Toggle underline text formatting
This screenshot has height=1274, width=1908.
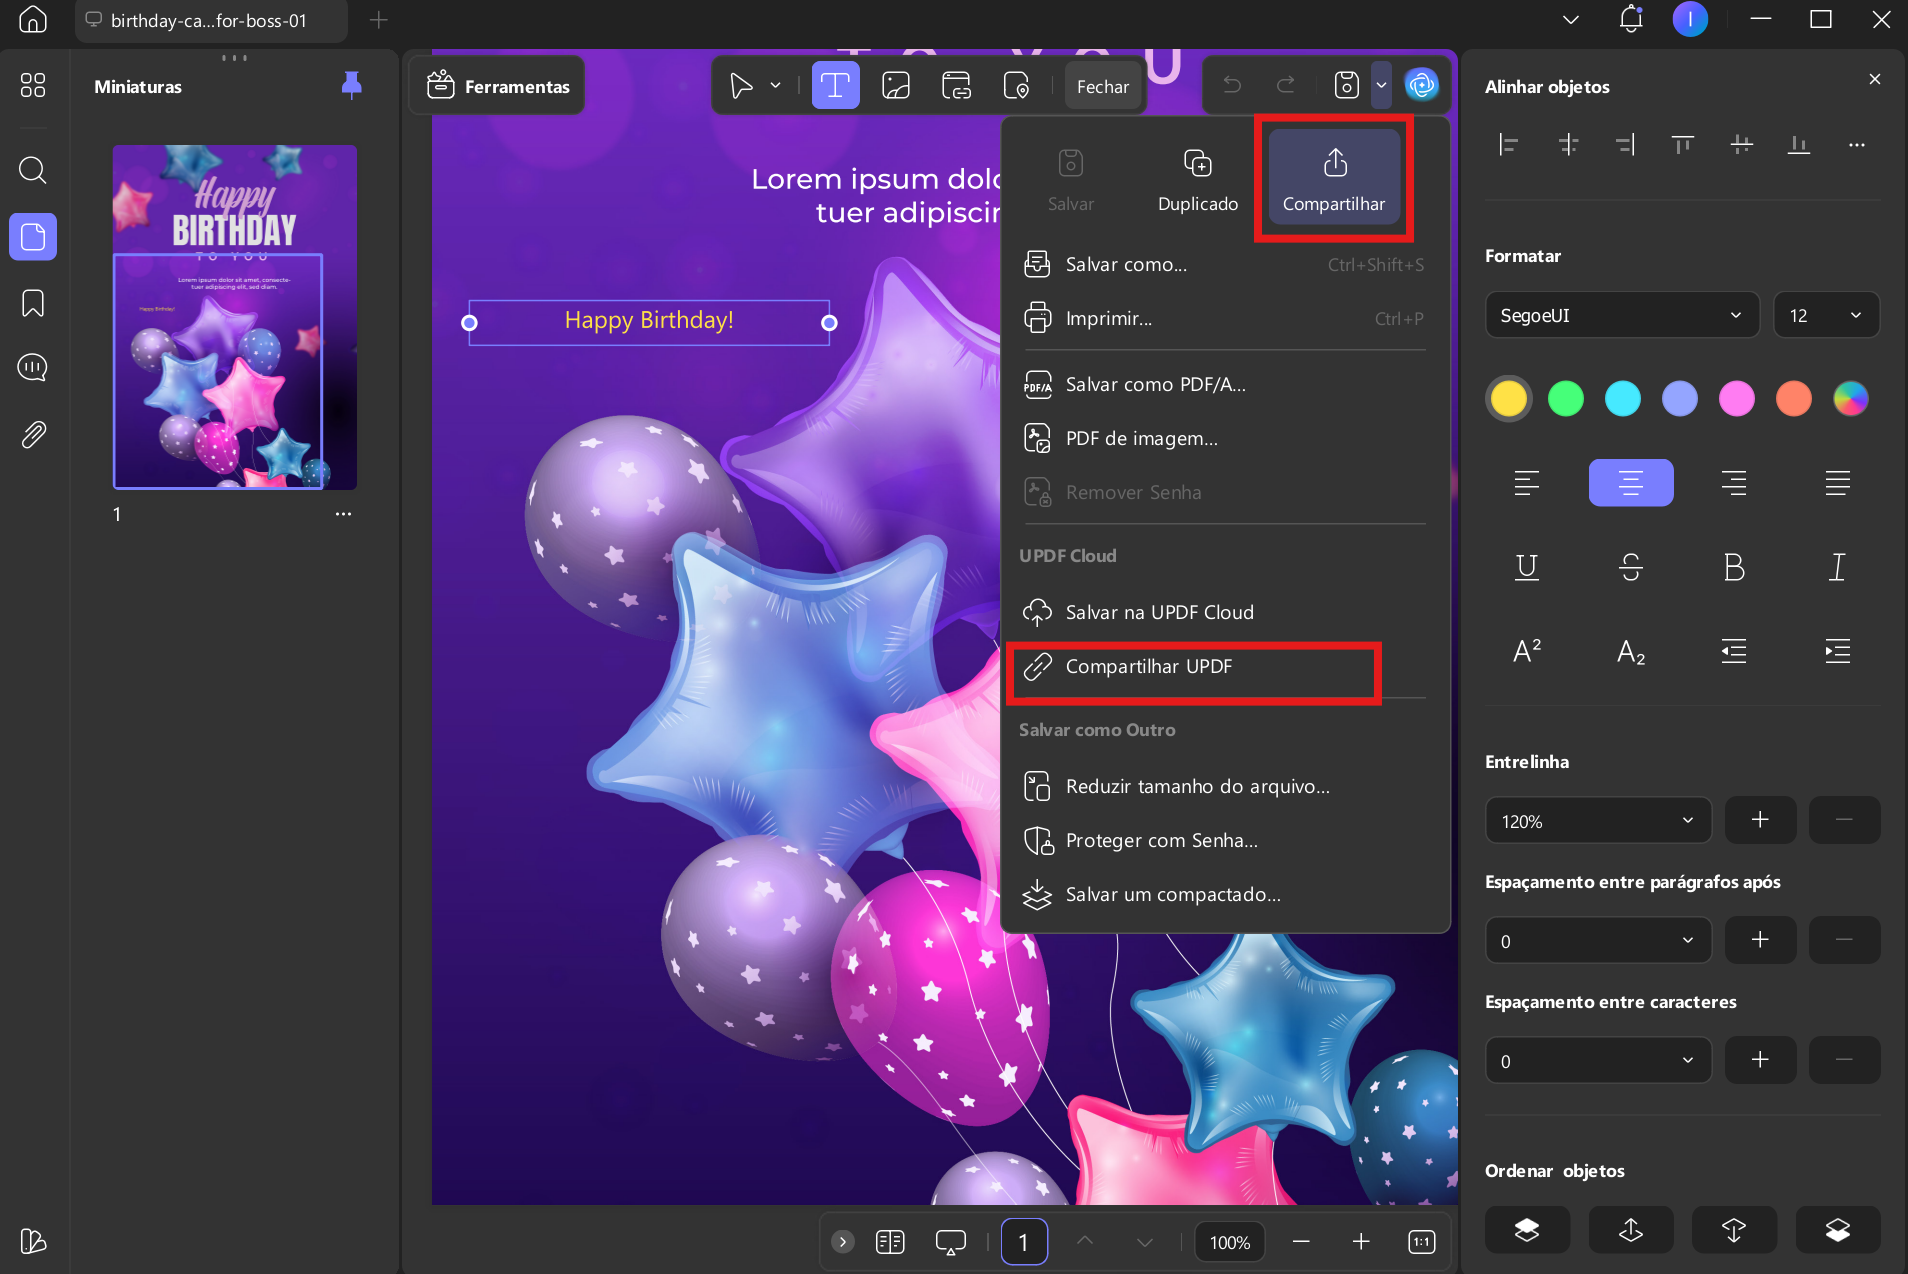point(1527,567)
